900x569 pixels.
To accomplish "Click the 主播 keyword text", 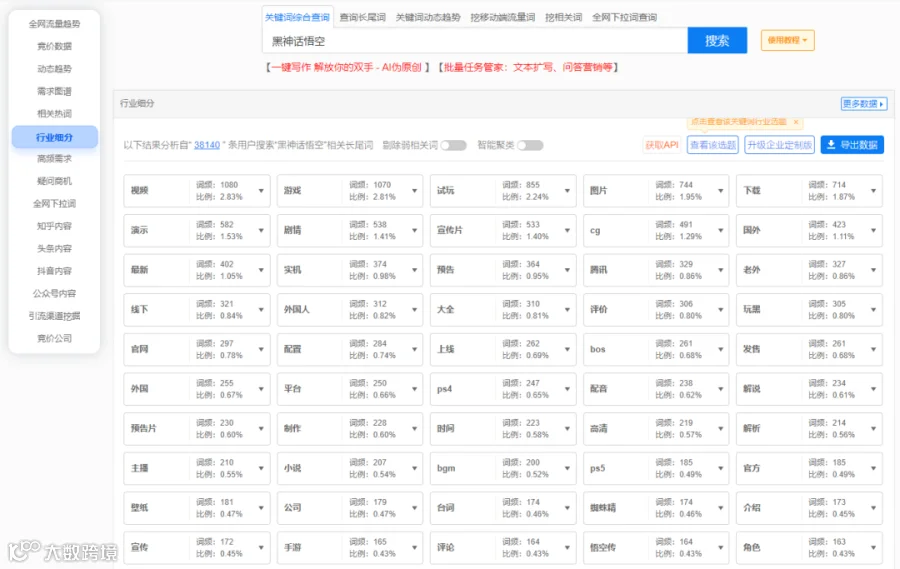I will 139,468.
